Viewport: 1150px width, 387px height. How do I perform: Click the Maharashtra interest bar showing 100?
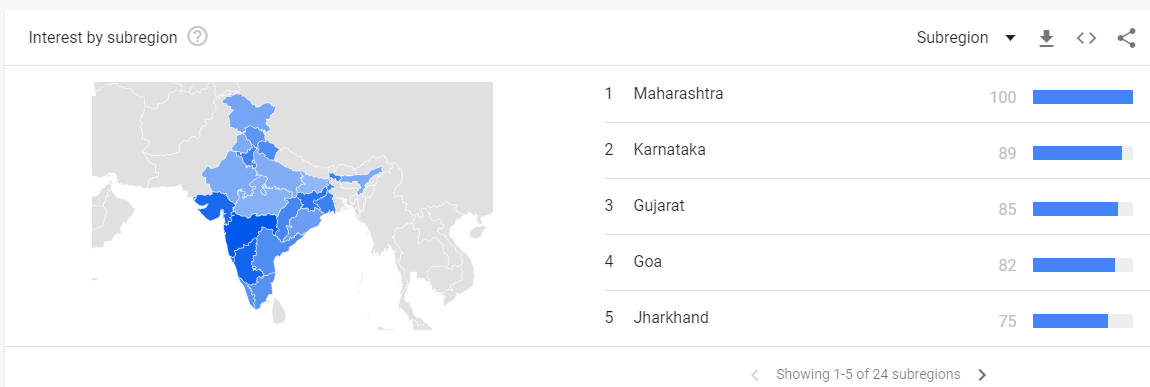pyautogui.click(x=1083, y=97)
